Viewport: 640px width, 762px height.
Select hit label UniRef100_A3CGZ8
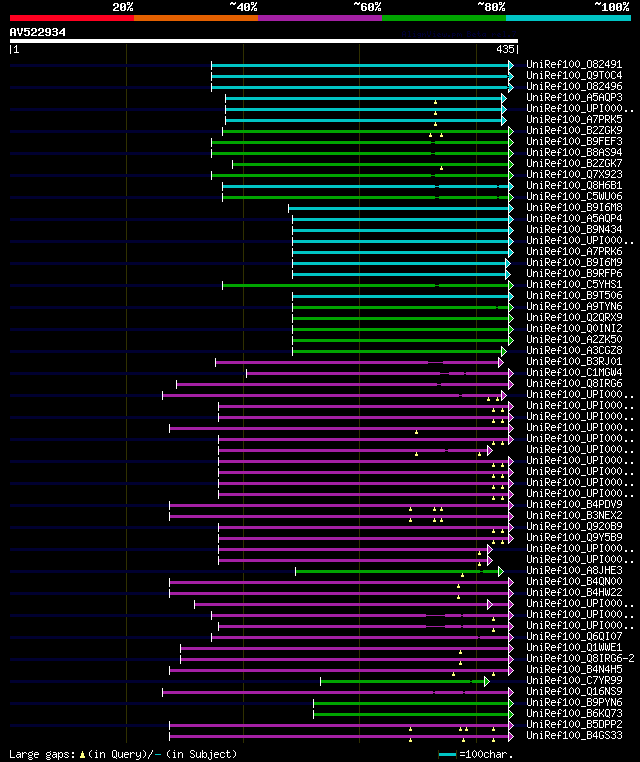[574, 350]
